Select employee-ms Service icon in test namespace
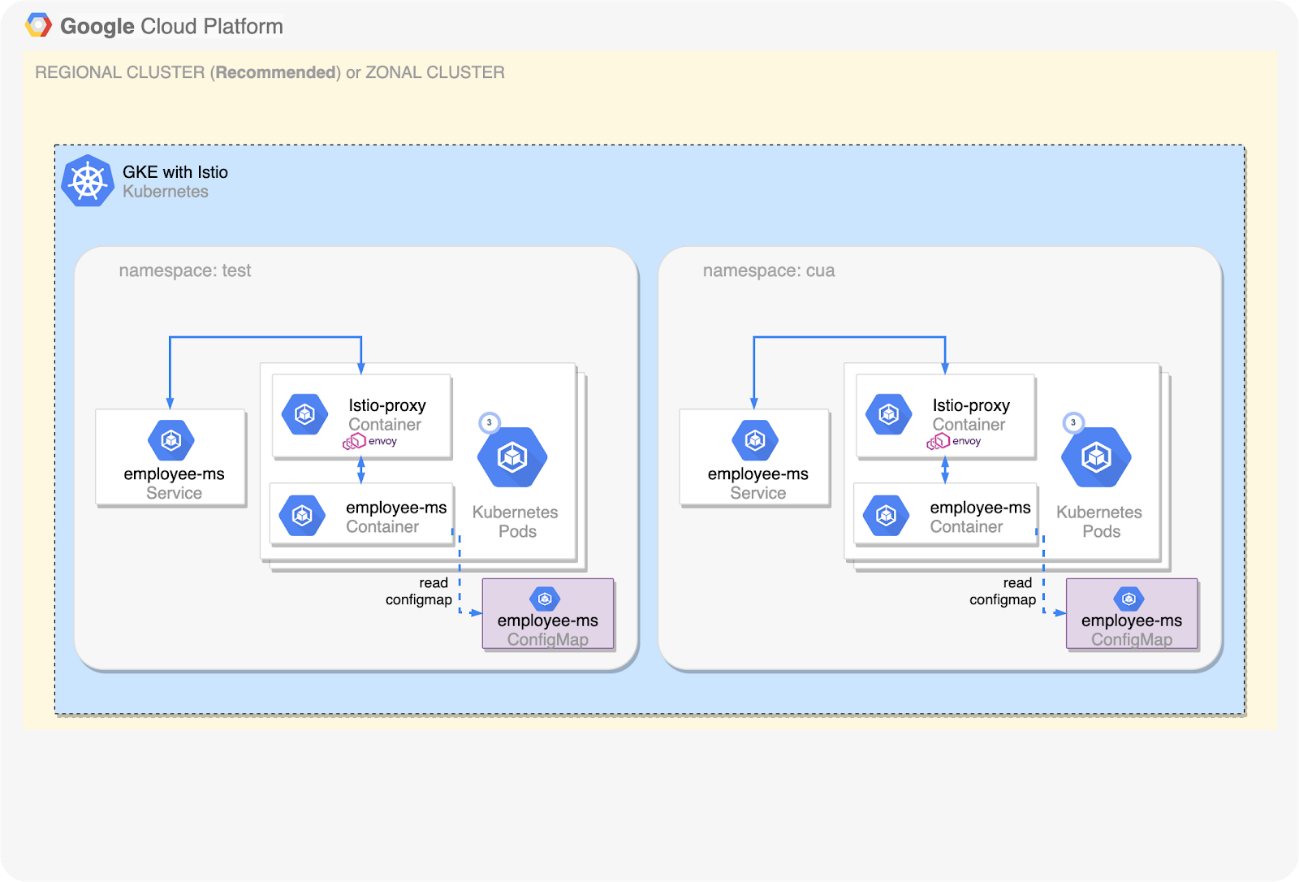This screenshot has width=1299, height=882. click(171, 440)
